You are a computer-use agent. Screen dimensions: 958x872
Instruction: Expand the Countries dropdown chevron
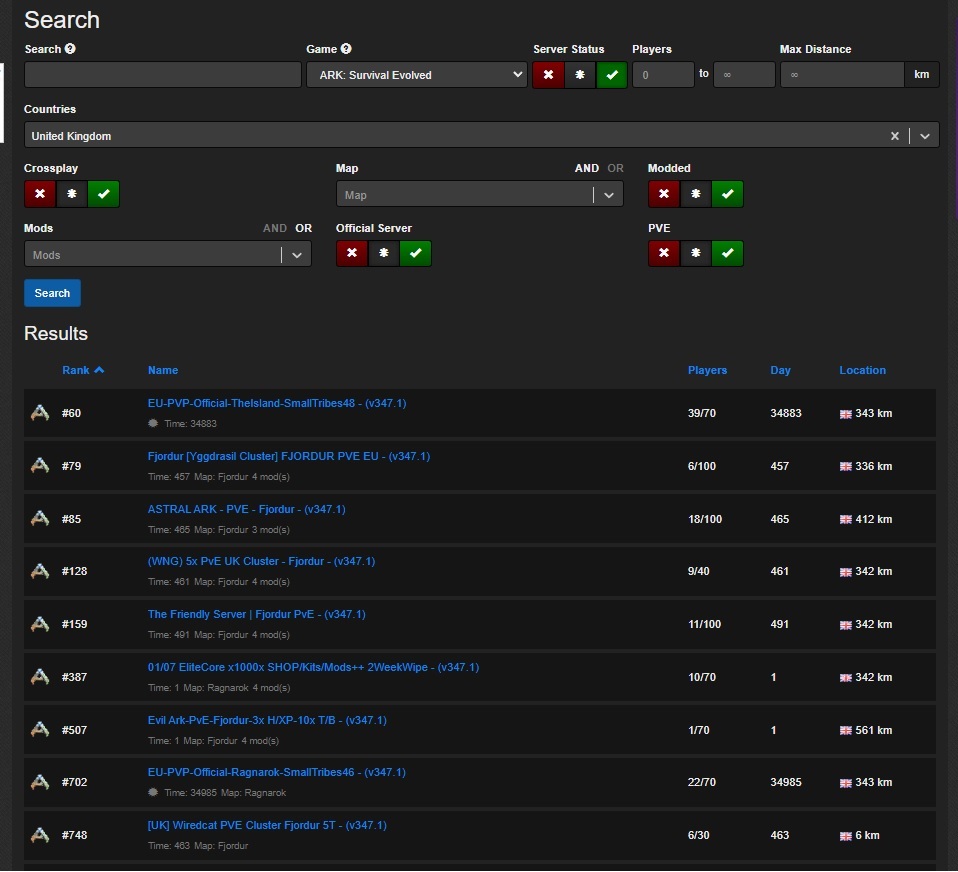pos(925,136)
